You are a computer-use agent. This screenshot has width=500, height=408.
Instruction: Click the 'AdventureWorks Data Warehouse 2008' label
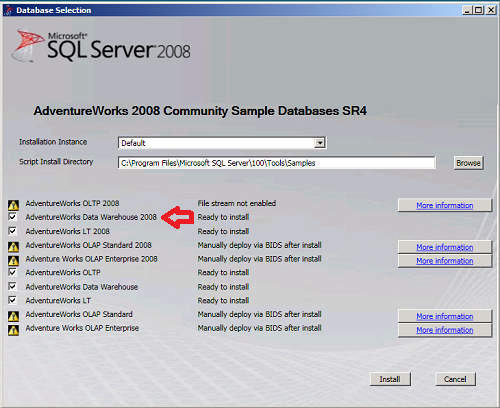point(91,217)
